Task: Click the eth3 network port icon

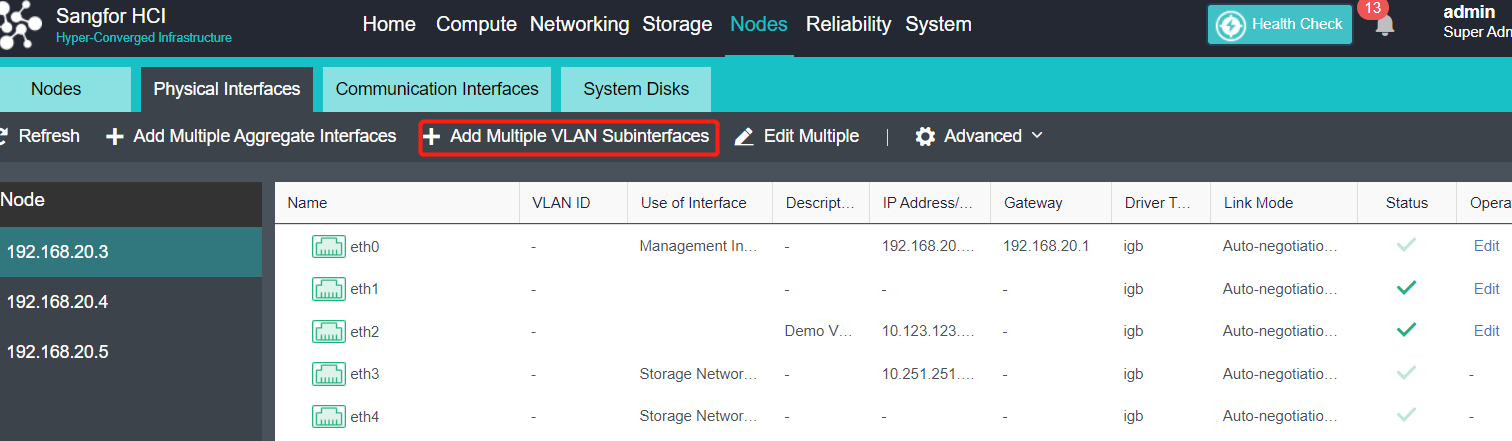Action: pos(329,374)
